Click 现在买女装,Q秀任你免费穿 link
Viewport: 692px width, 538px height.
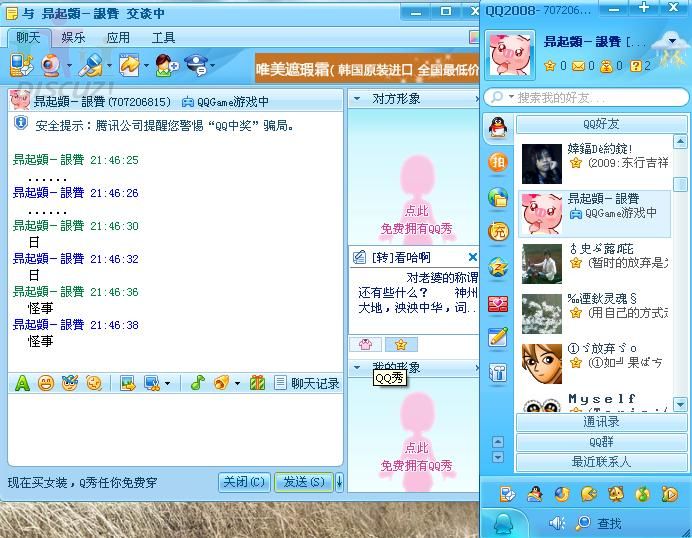click(x=82, y=482)
